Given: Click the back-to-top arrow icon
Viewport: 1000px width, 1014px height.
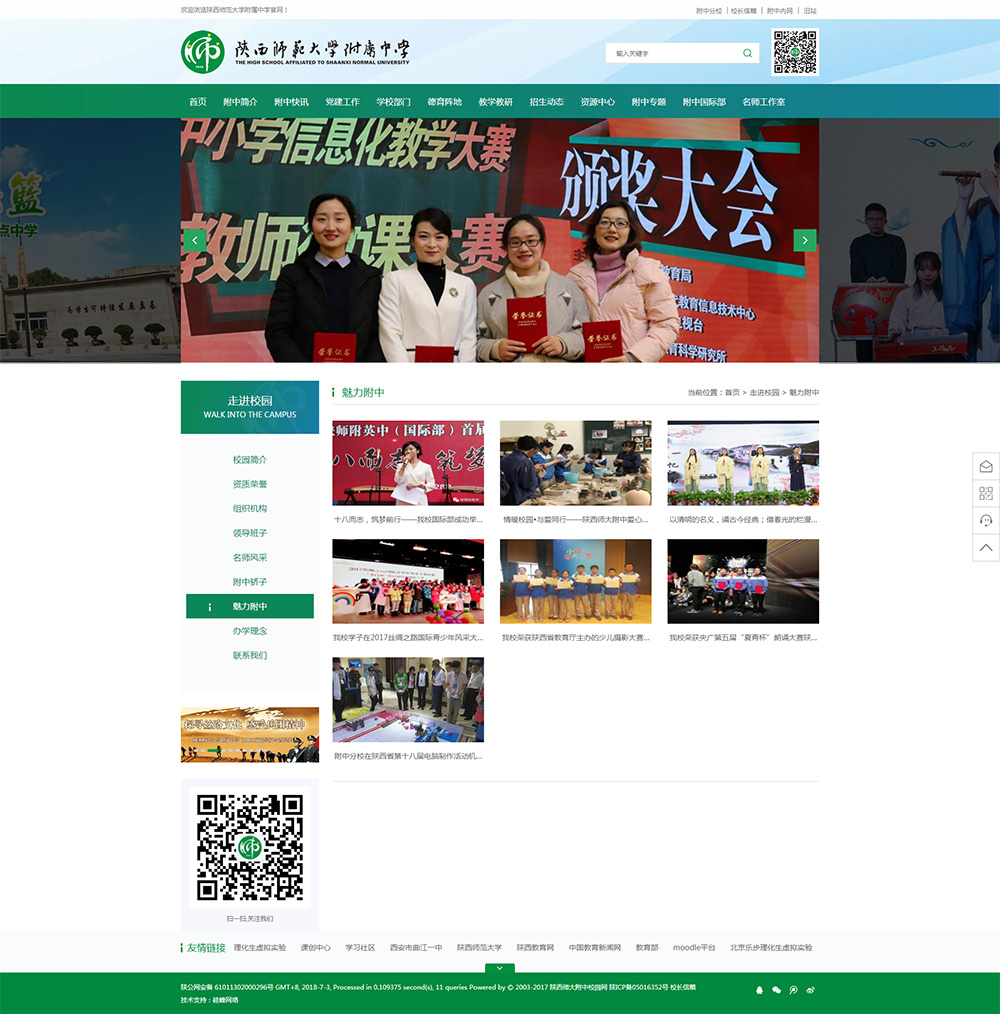Looking at the screenshot, I should (986, 547).
